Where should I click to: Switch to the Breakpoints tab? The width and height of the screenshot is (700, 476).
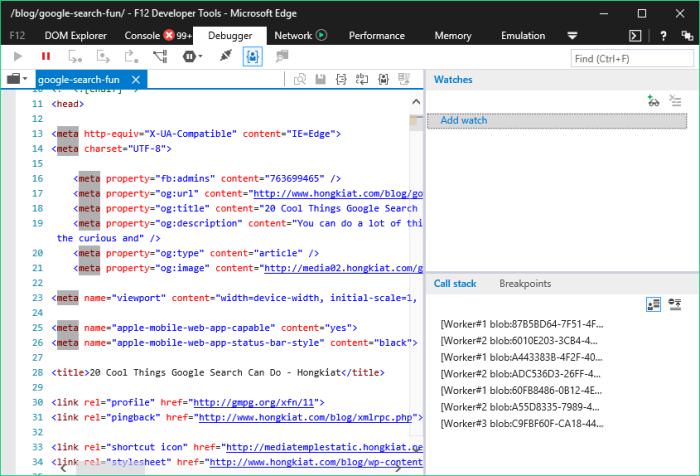(525, 284)
